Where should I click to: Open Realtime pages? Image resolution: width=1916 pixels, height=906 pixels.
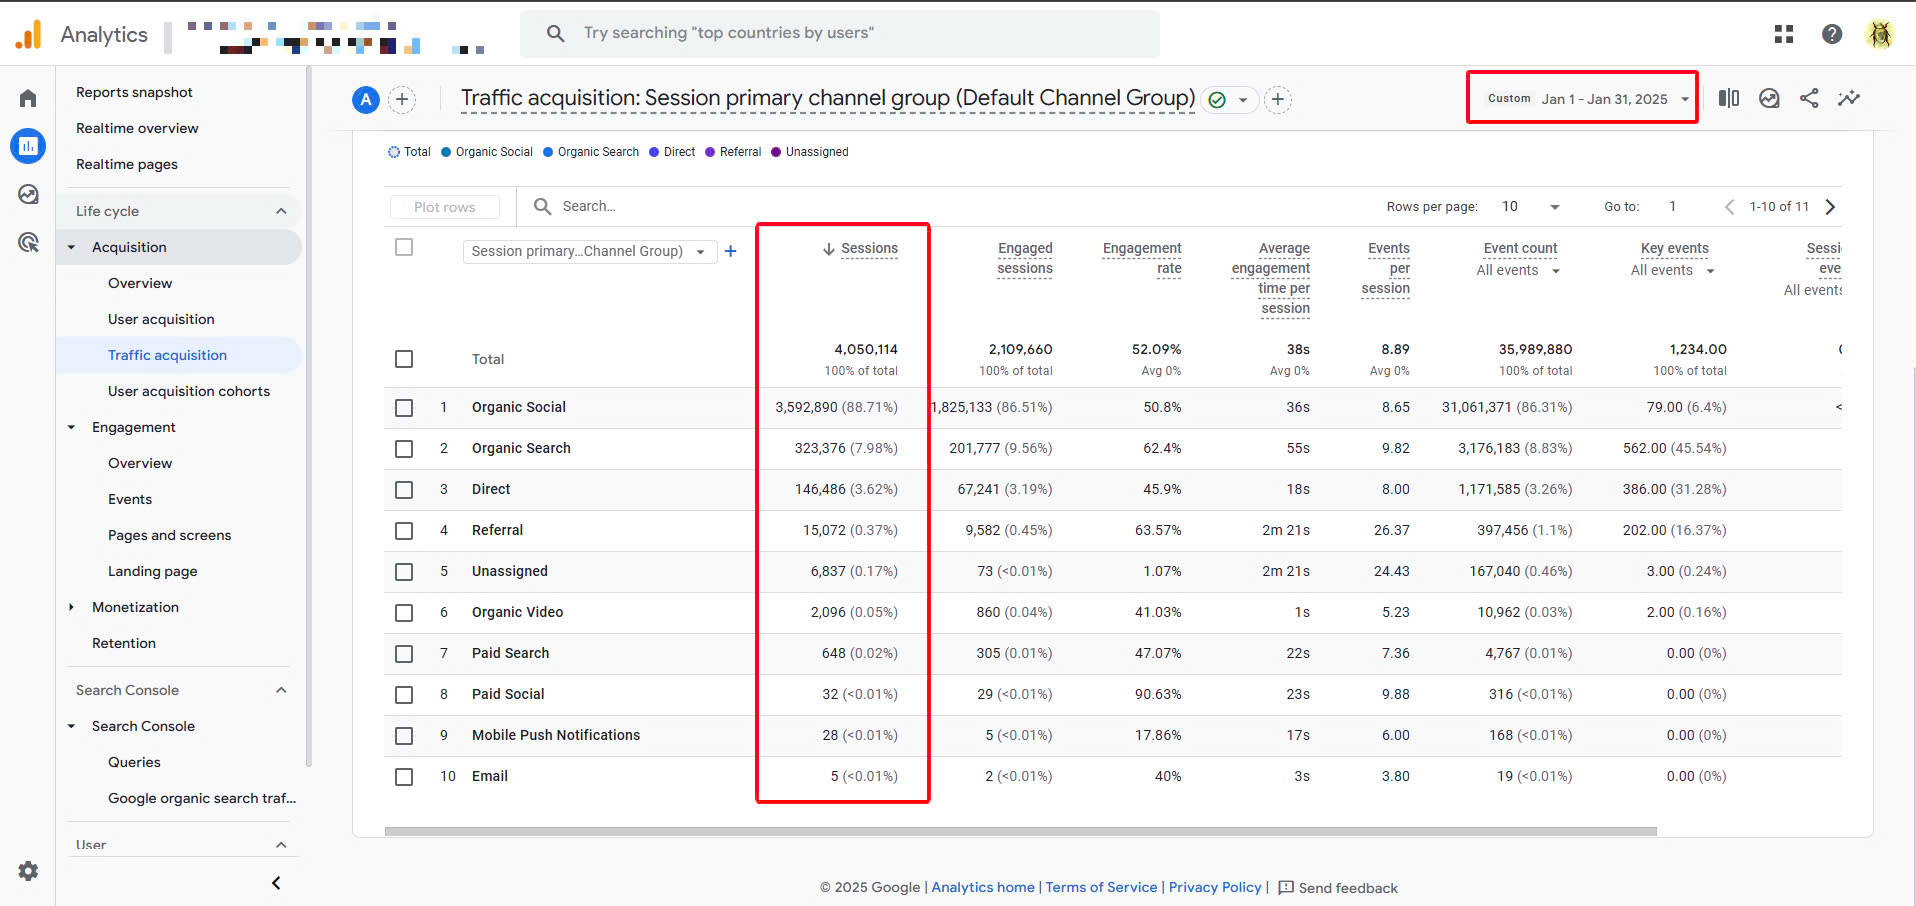pos(127,164)
